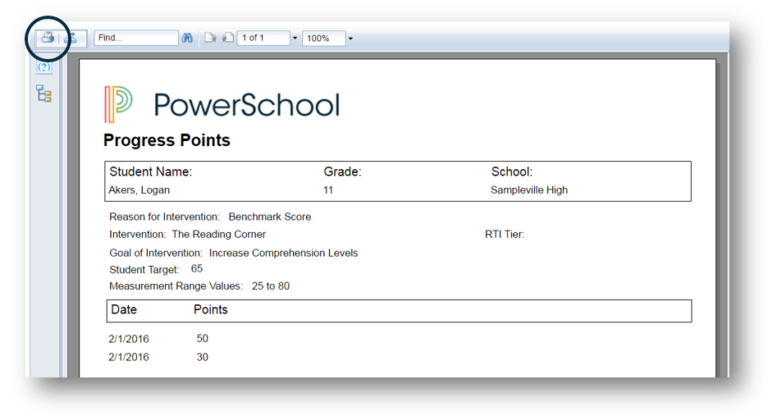
Task: Click the Sampleville High school value
Action: 529,190
